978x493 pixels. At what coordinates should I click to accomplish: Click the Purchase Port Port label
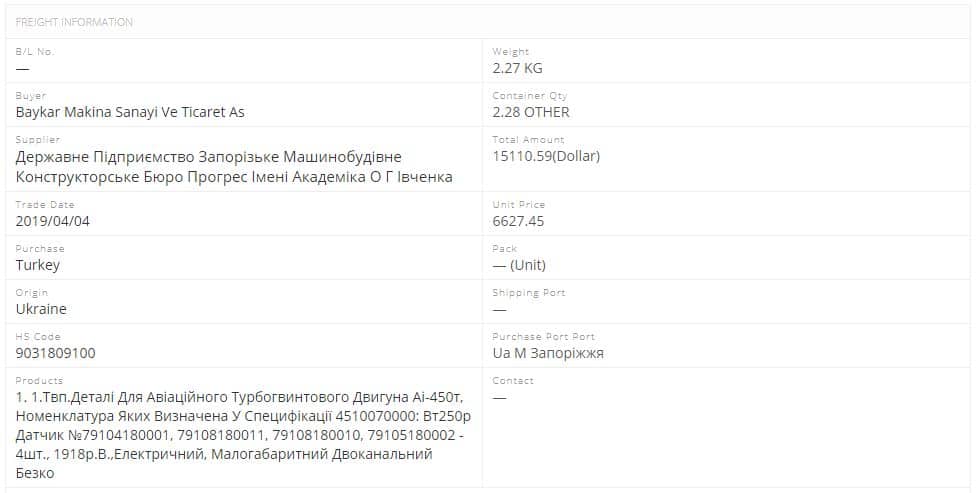(x=543, y=337)
